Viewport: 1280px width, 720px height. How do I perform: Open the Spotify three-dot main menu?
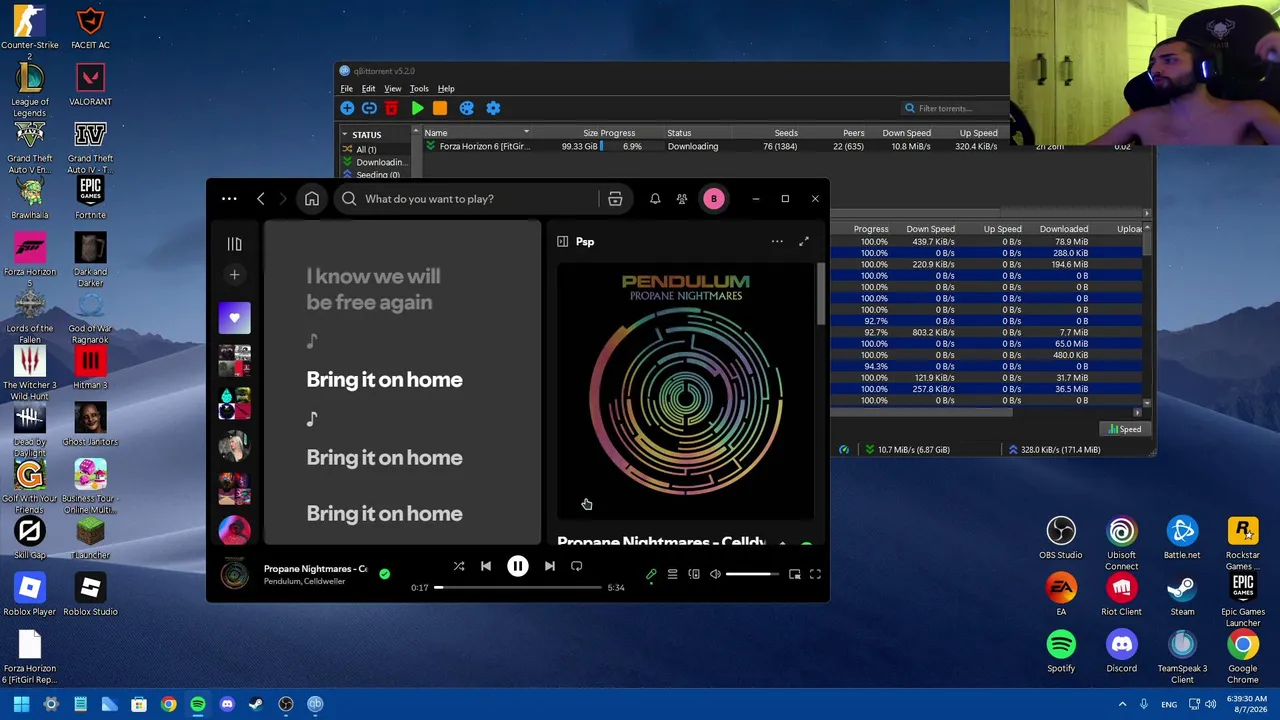(x=229, y=199)
